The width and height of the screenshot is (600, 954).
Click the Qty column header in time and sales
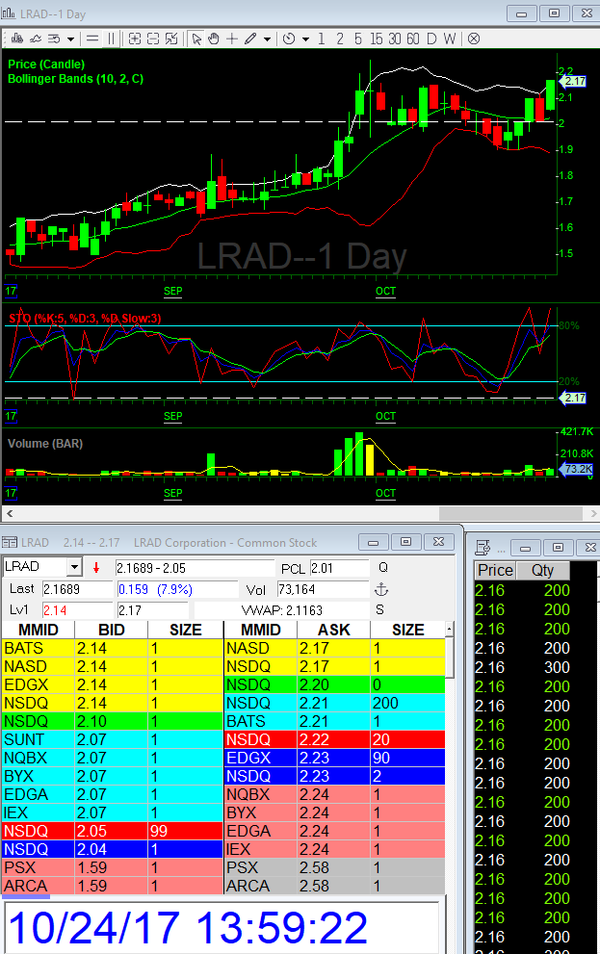(543, 570)
